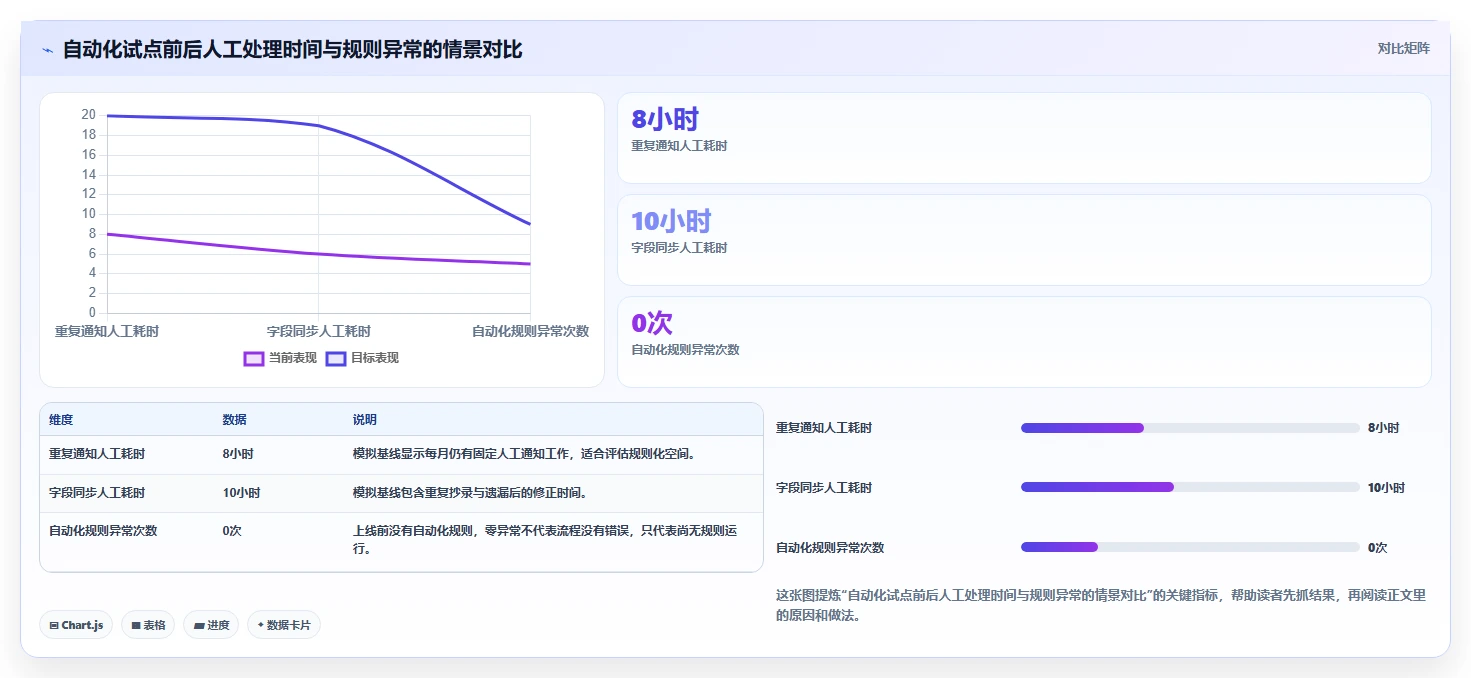
Task: Click 重复通知人工耗时 label left of progress bar
Action: coord(824,428)
